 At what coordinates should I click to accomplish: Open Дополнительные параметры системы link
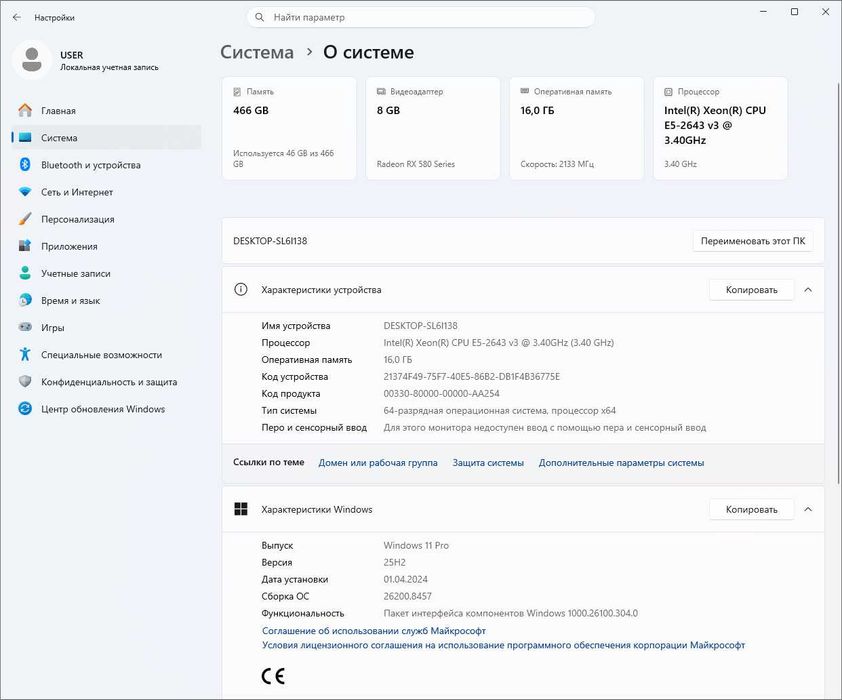621,462
